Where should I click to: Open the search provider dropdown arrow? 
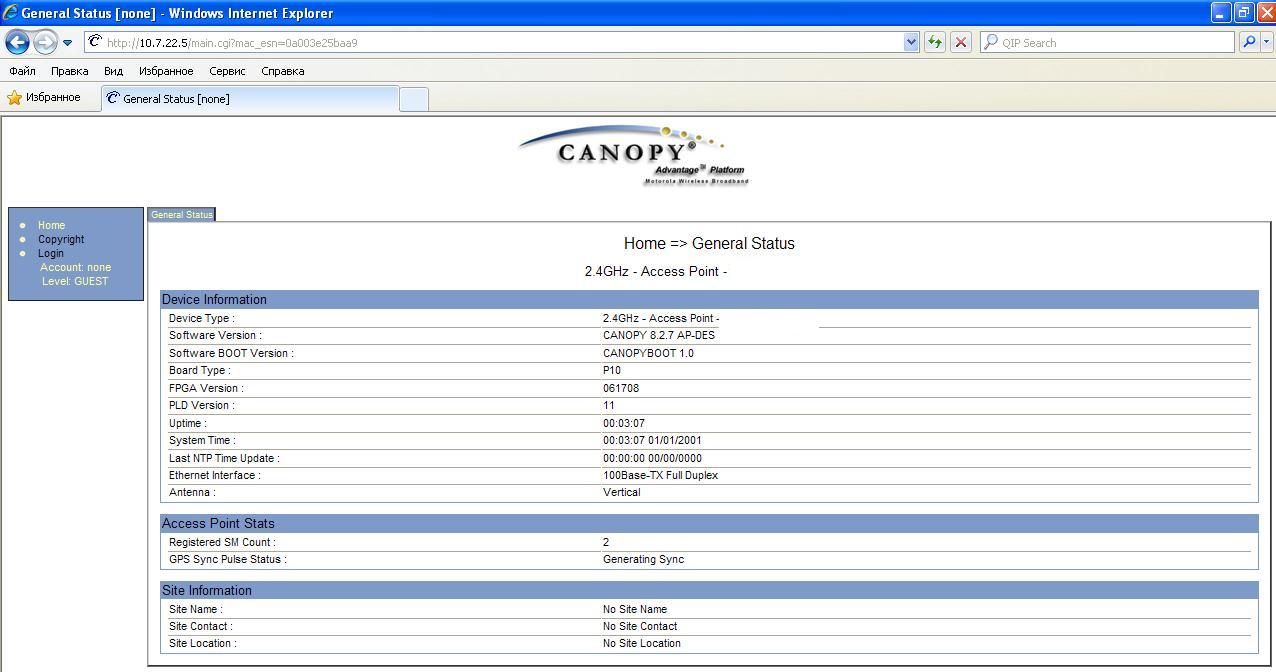tap(1266, 42)
